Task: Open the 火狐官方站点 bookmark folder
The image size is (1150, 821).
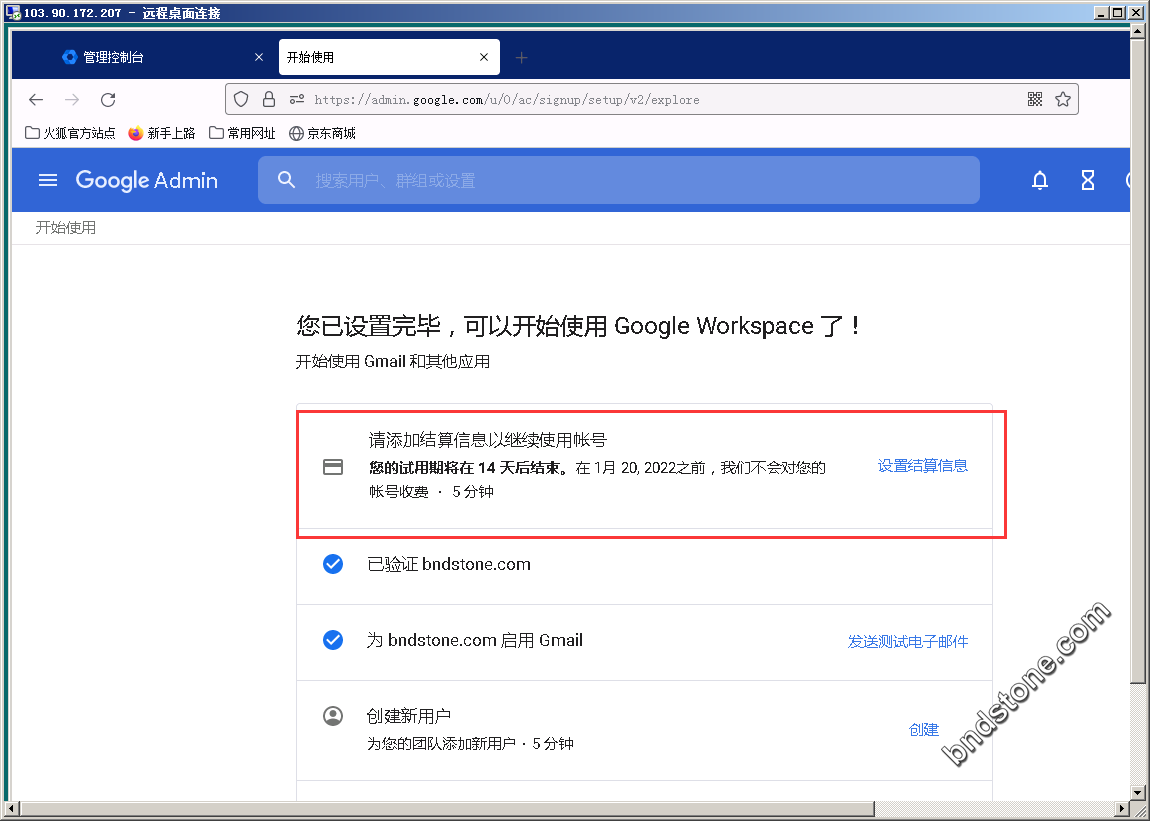Action: [70, 133]
